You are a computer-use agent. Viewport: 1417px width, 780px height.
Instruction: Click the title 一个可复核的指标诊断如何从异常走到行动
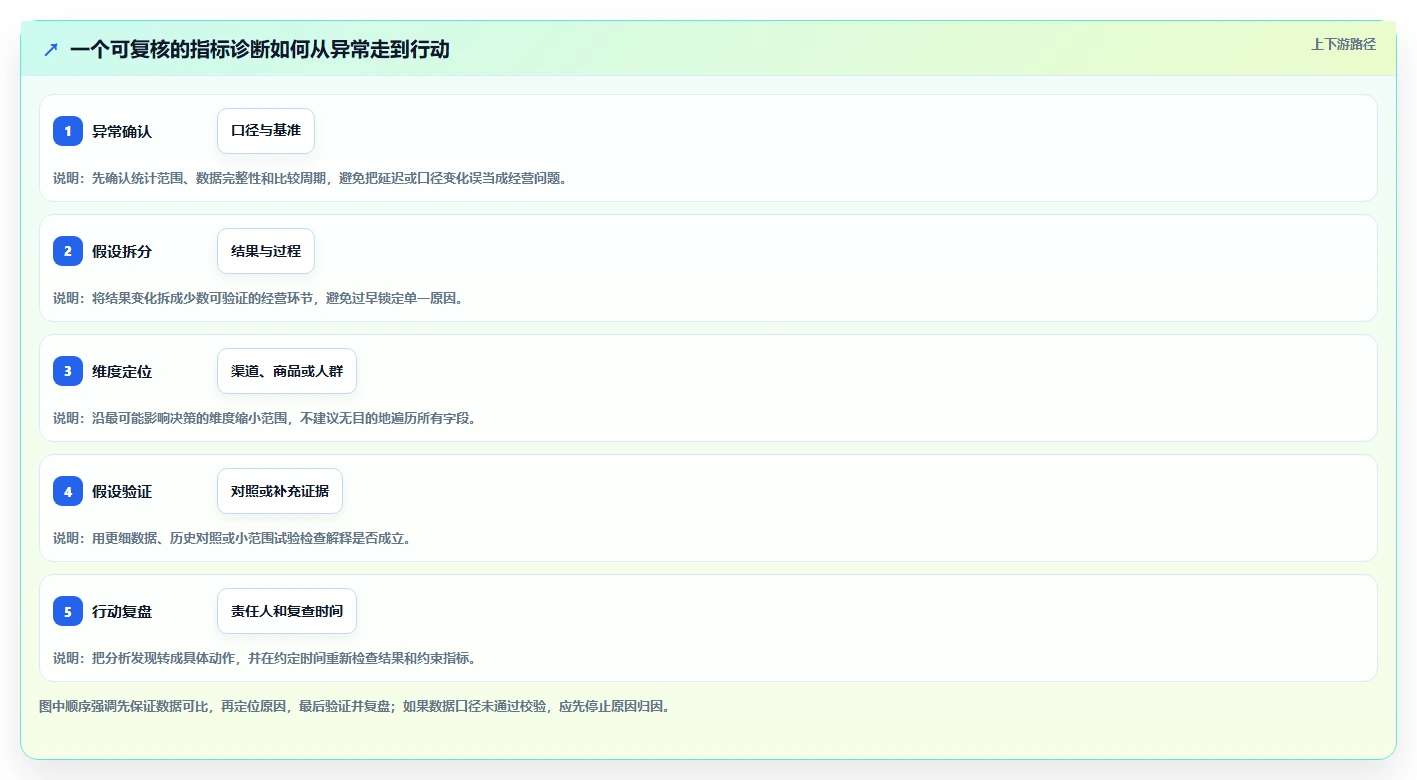[x=260, y=49]
